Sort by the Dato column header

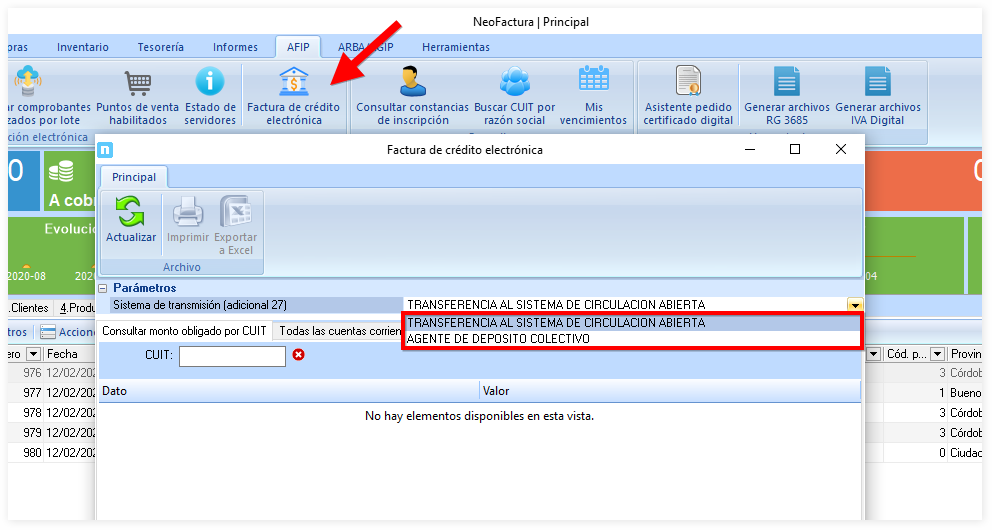click(288, 391)
